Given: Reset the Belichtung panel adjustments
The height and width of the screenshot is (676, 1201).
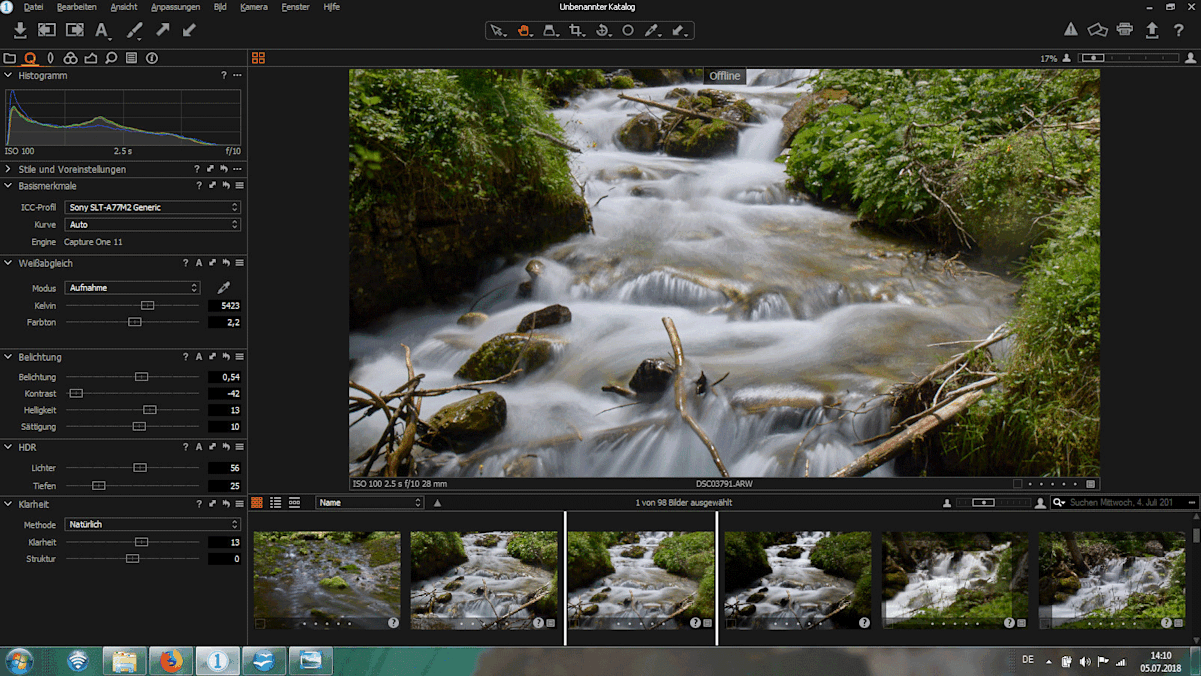Looking at the screenshot, I should tap(225, 356).
